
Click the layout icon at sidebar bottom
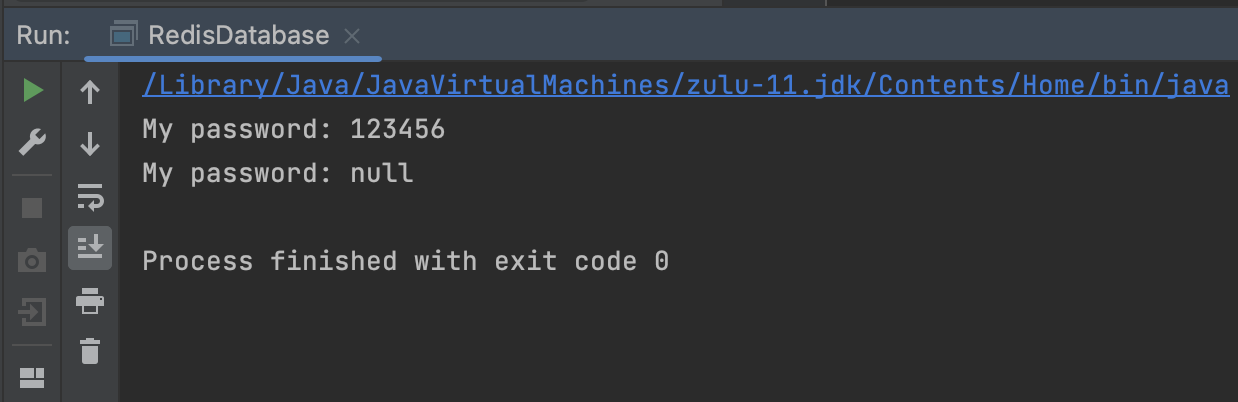[x=33, y=377]
